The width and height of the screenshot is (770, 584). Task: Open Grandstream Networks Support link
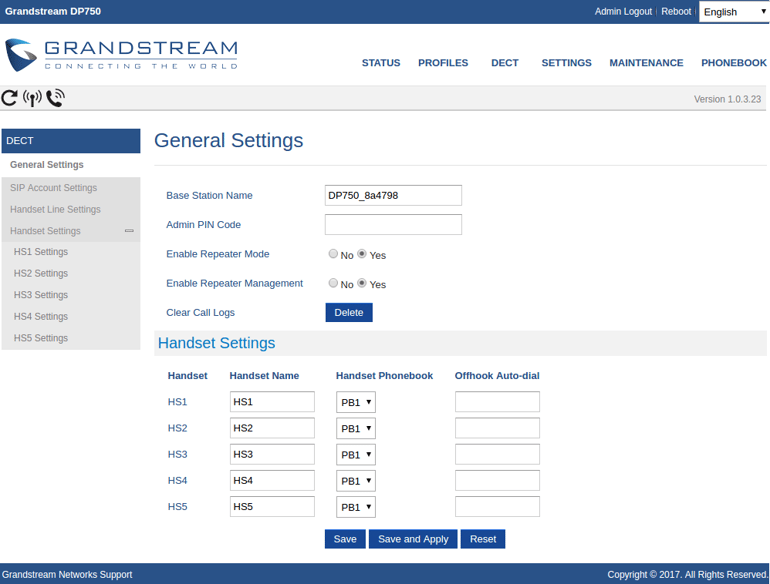pos(67,574)
